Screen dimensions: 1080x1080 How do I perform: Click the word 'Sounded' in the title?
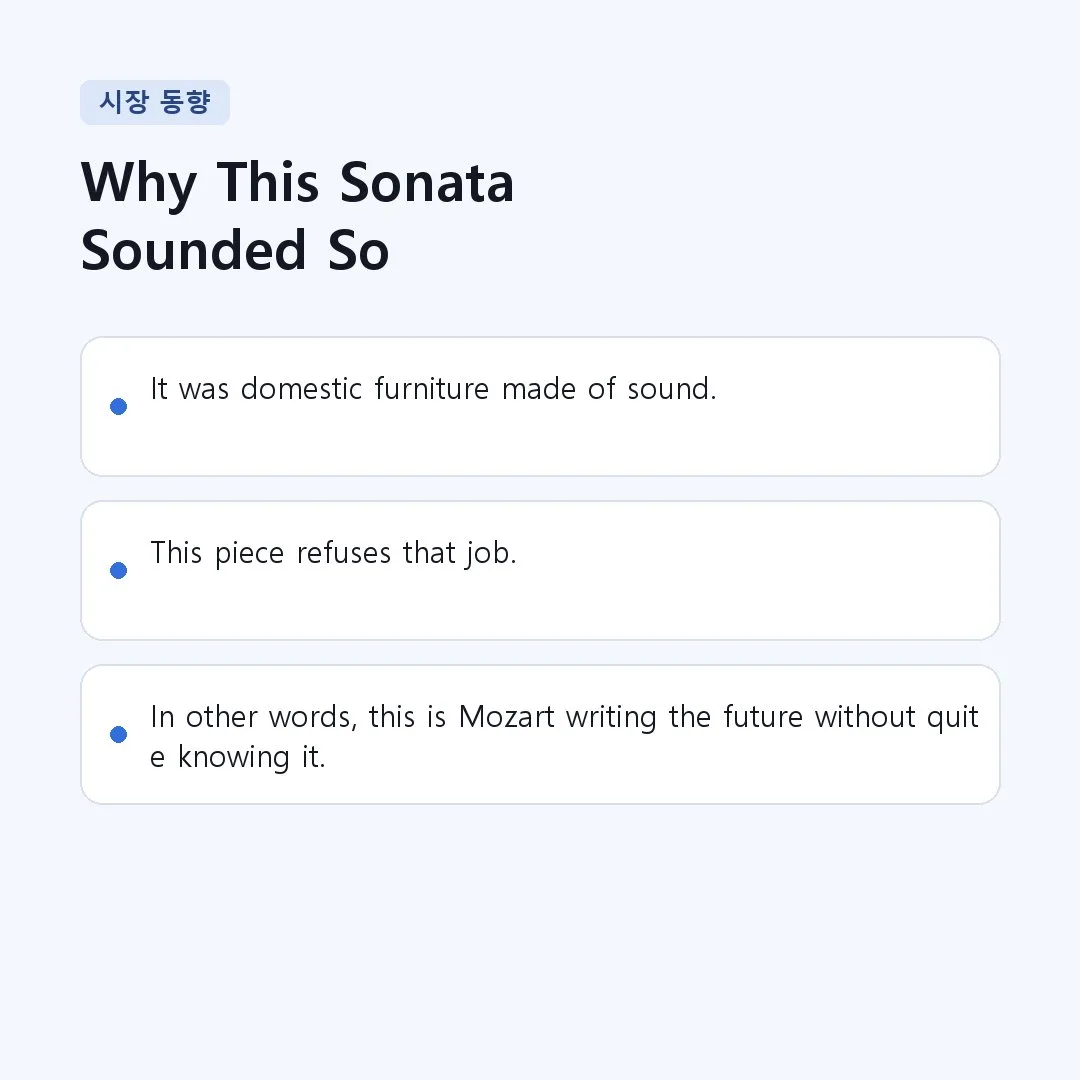click(194, 251)
